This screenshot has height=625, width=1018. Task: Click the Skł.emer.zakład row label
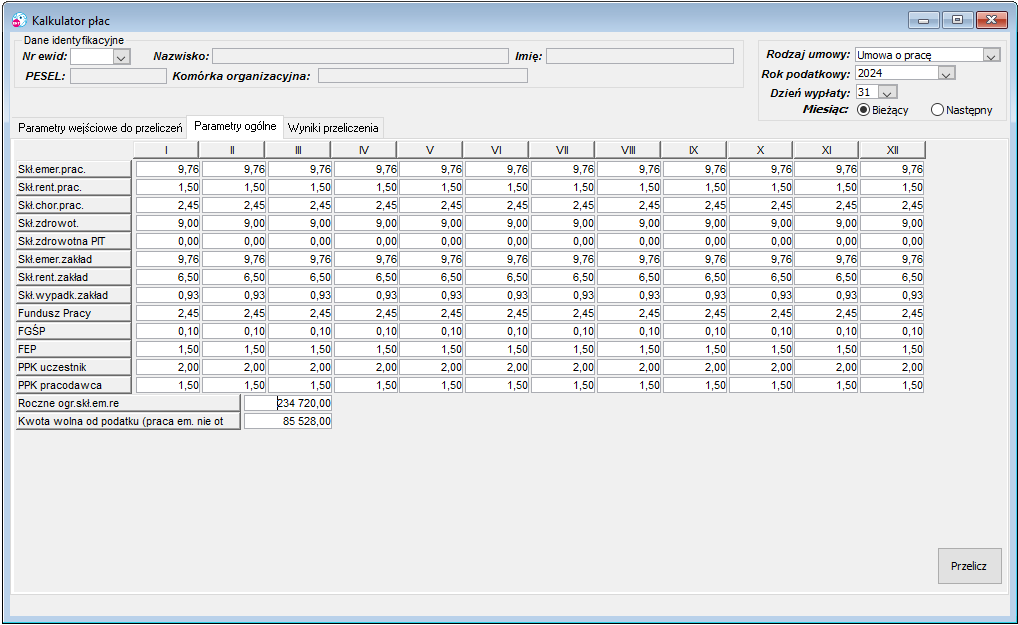click(x=73, y=259)
